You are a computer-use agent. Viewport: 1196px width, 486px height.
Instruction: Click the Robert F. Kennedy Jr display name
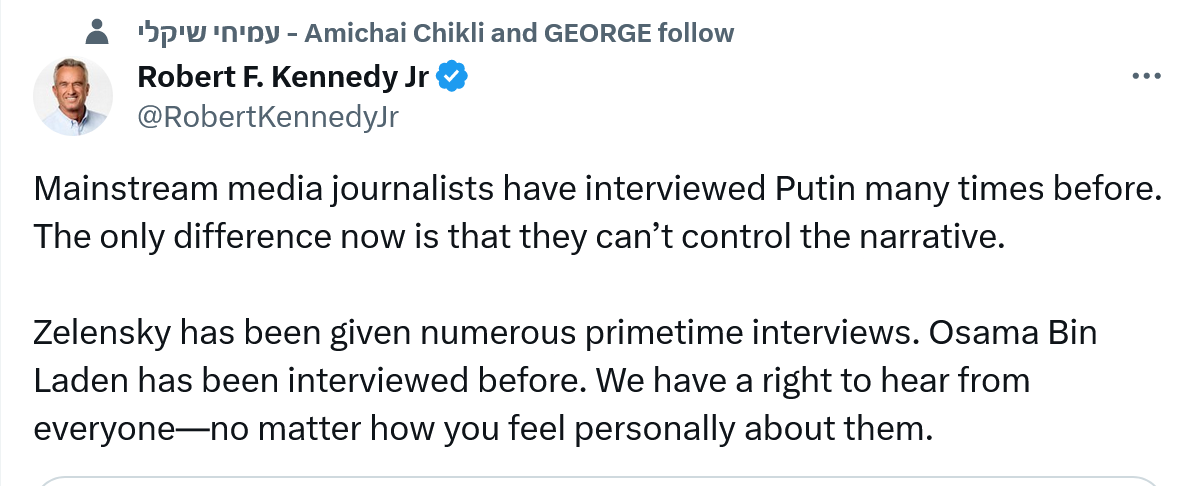[283, 77]
